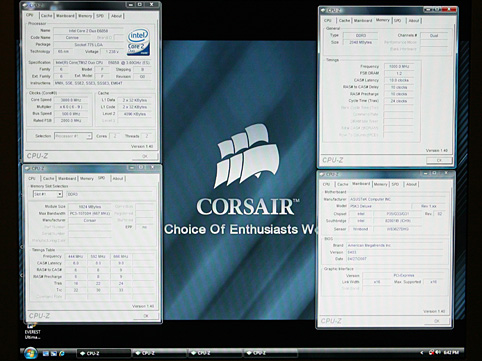Screen dimensions: 482x361
Task: Expand the Slot #1 memory slot dropdown
Action: point(48,194)
